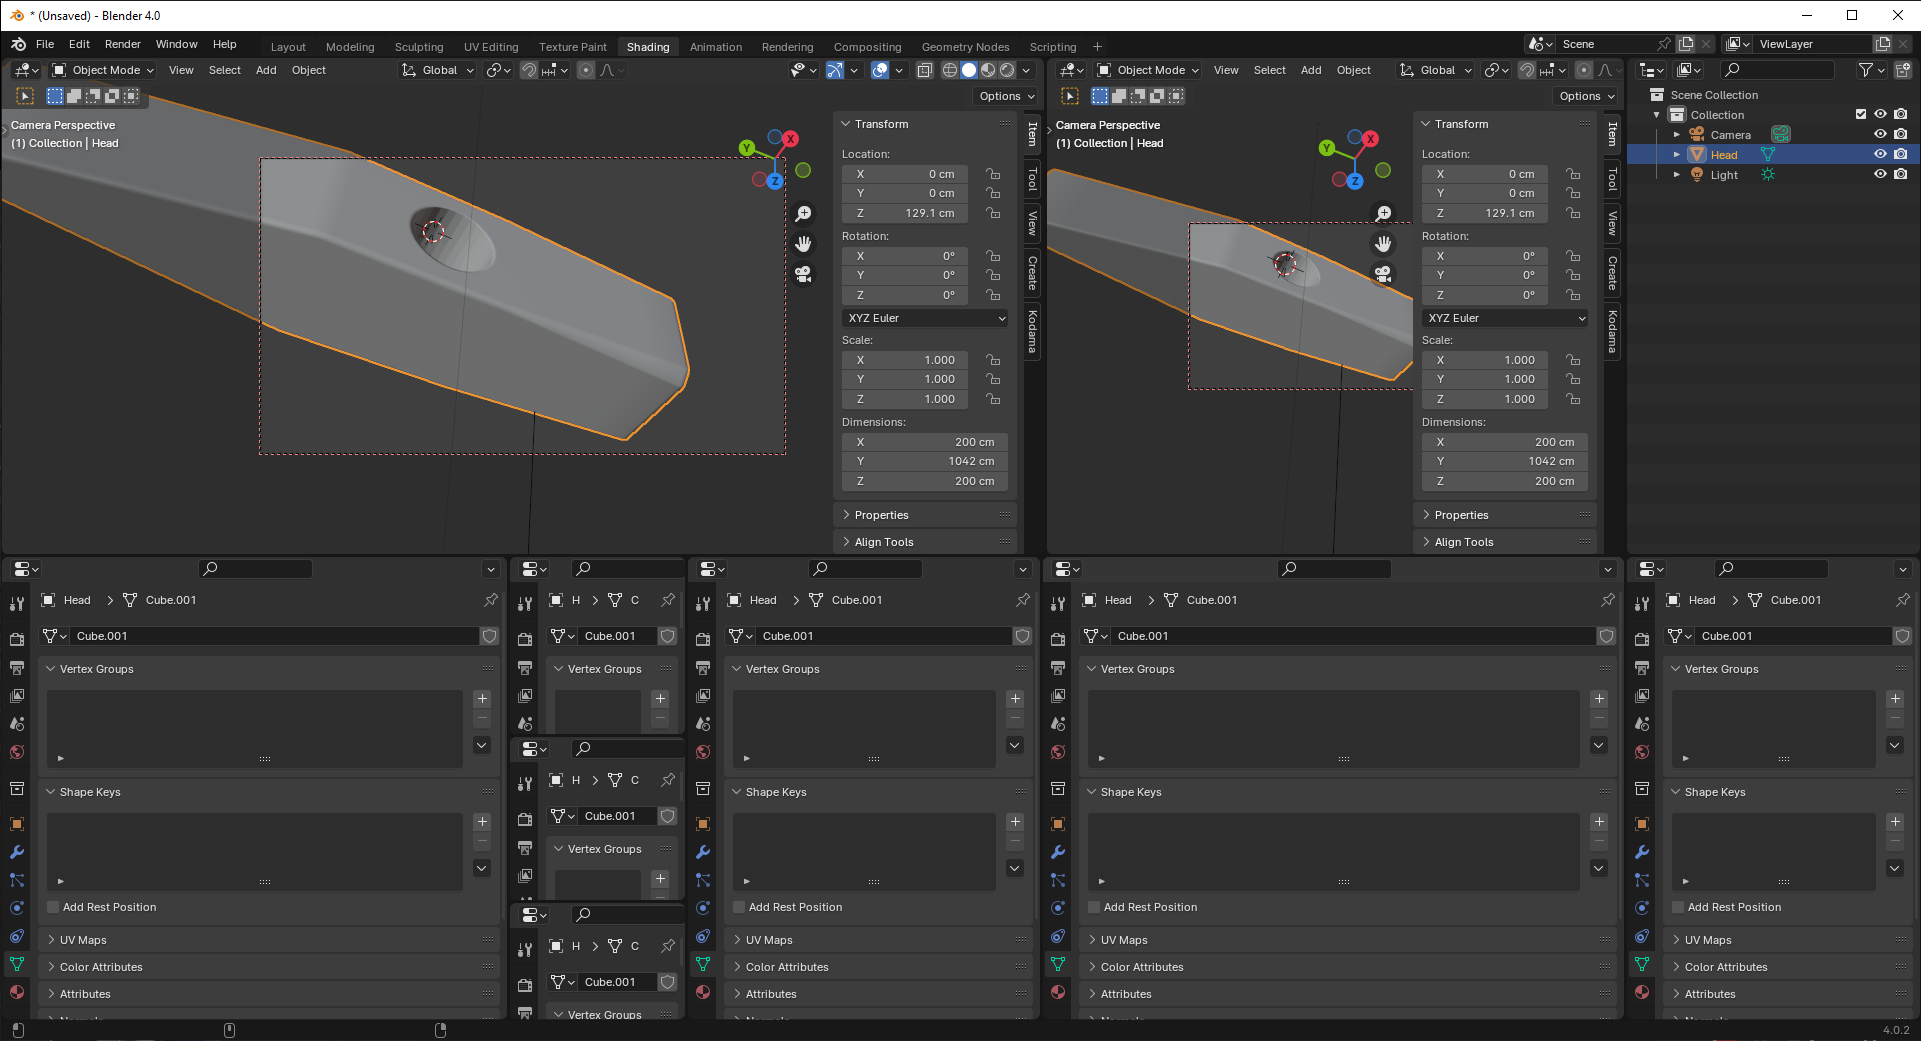Toggle proportional editing in left viewport header
1921x1041 pixels.
(x=586, y=70)
